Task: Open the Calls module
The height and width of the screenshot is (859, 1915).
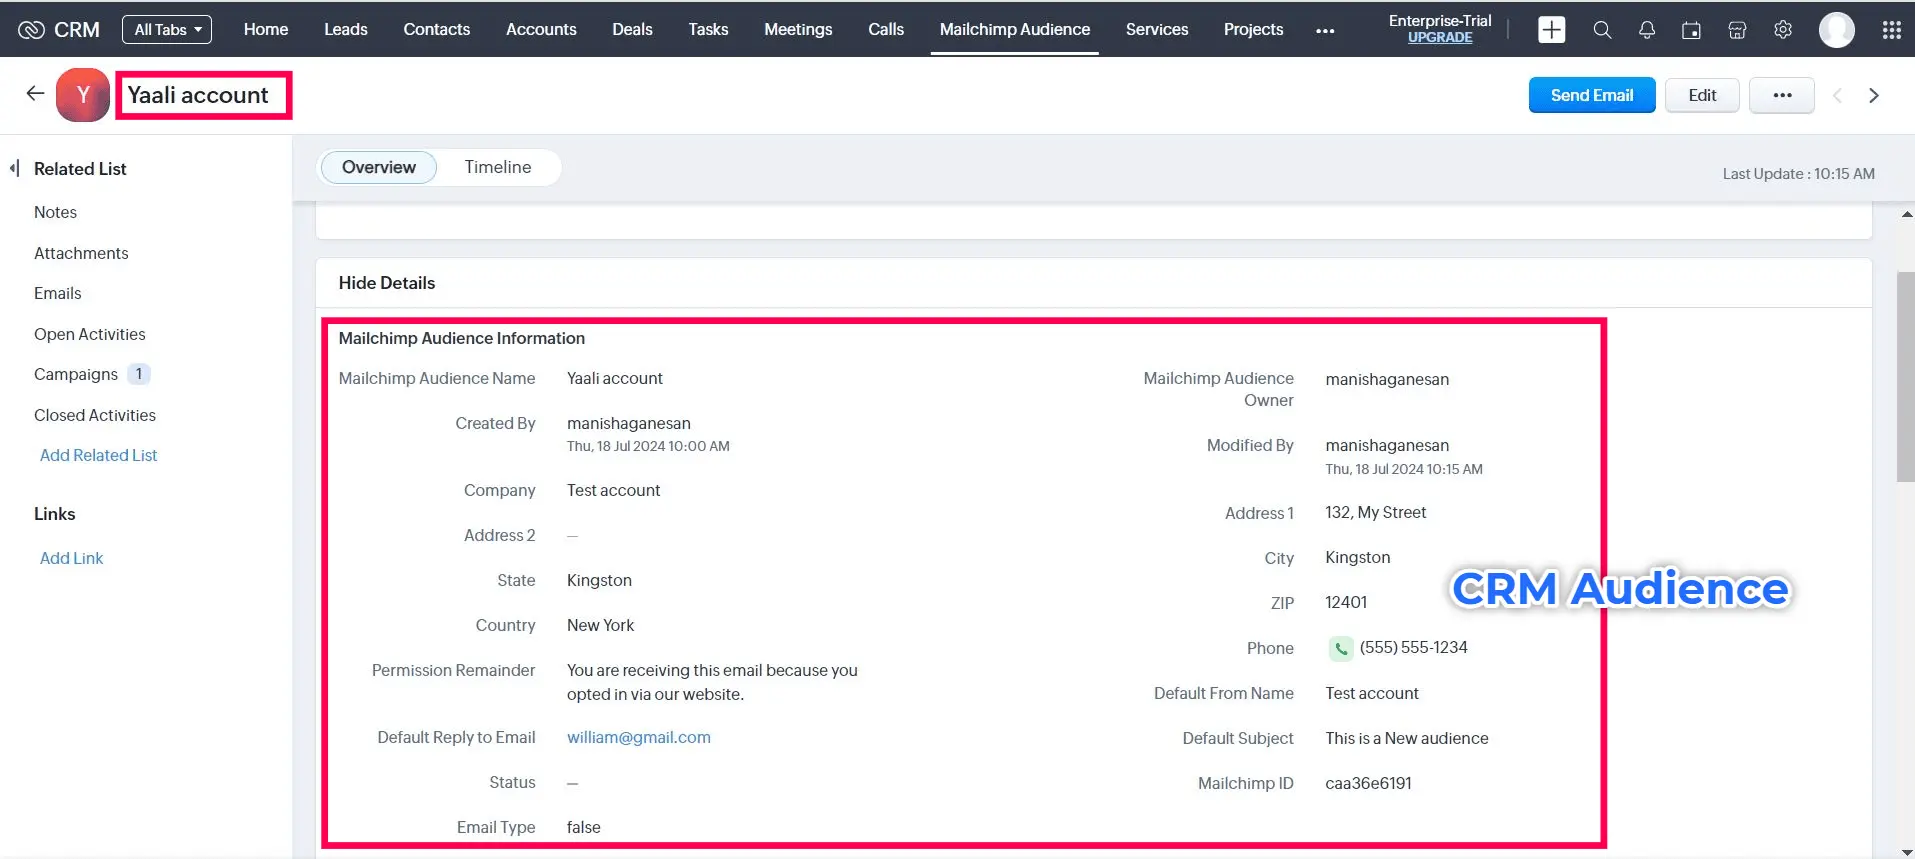Action: [x=886, y=30]
